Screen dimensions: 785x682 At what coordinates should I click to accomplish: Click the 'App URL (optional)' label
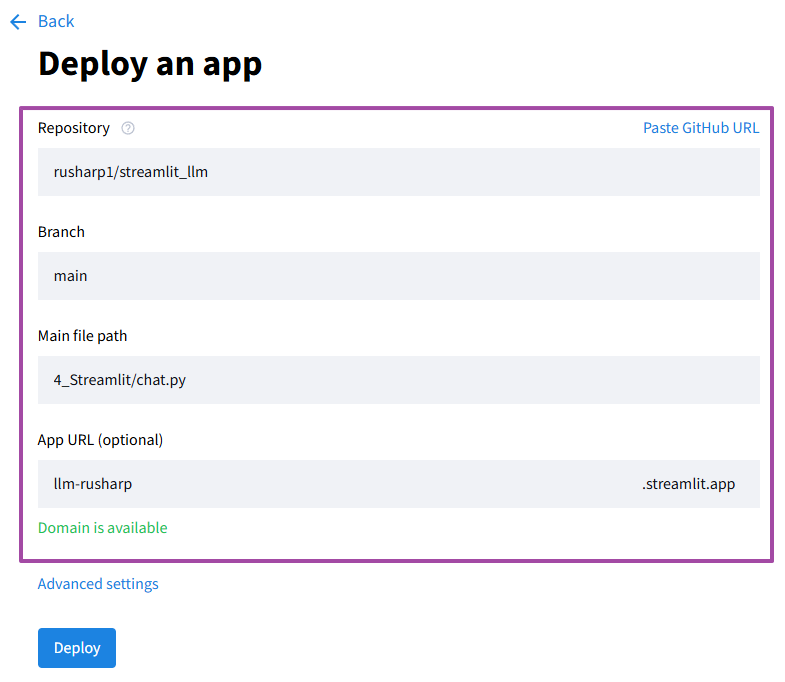pyautogui.click(x=101, y=440)
